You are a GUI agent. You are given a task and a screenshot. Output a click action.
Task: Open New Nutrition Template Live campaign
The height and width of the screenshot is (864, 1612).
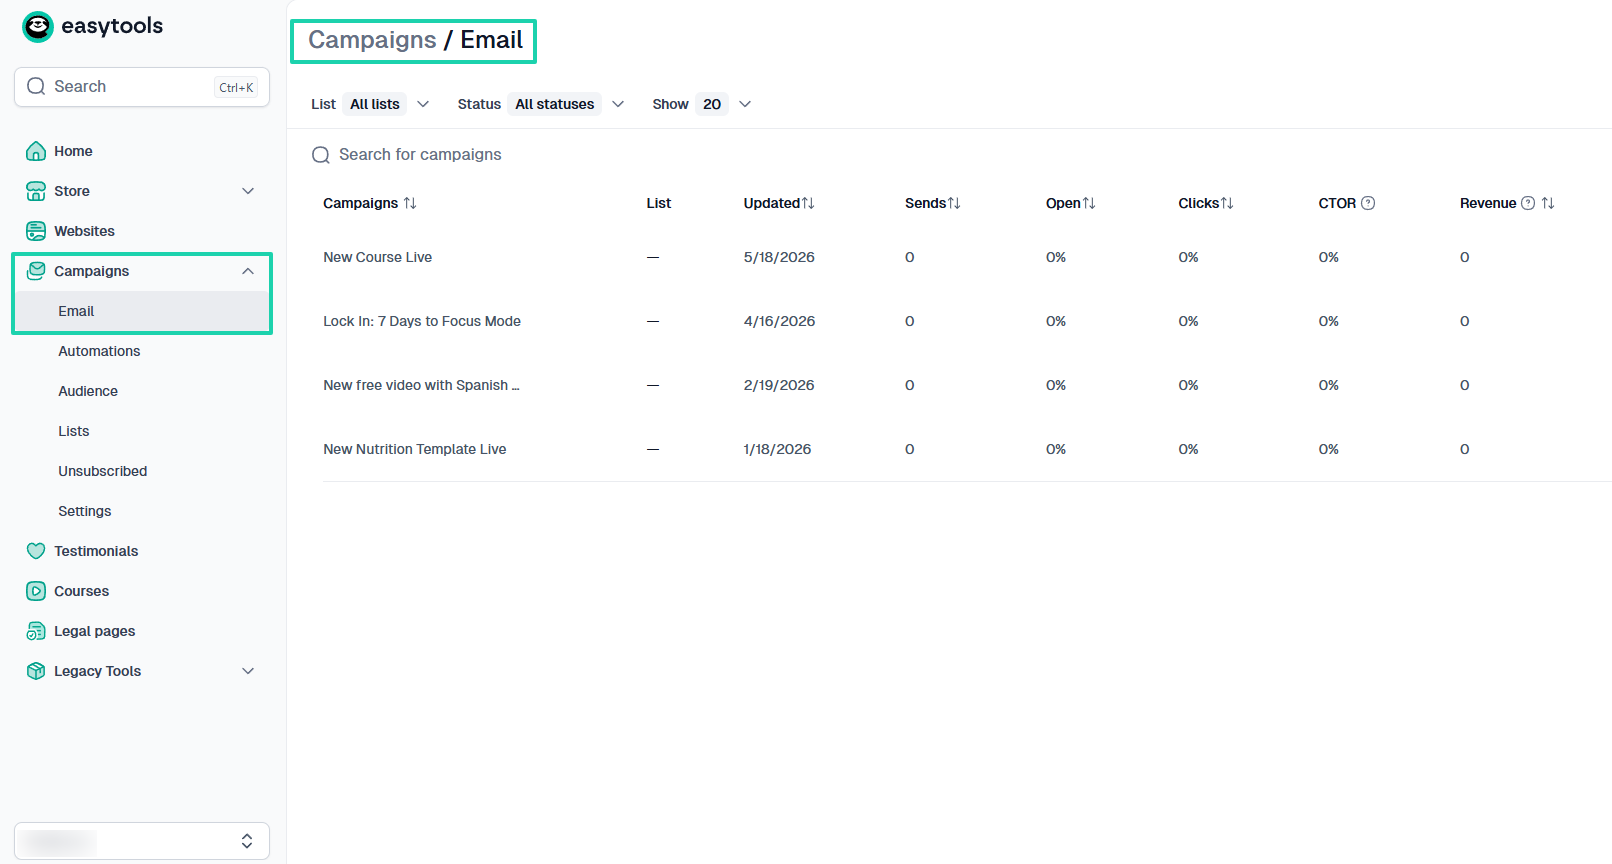415,449
